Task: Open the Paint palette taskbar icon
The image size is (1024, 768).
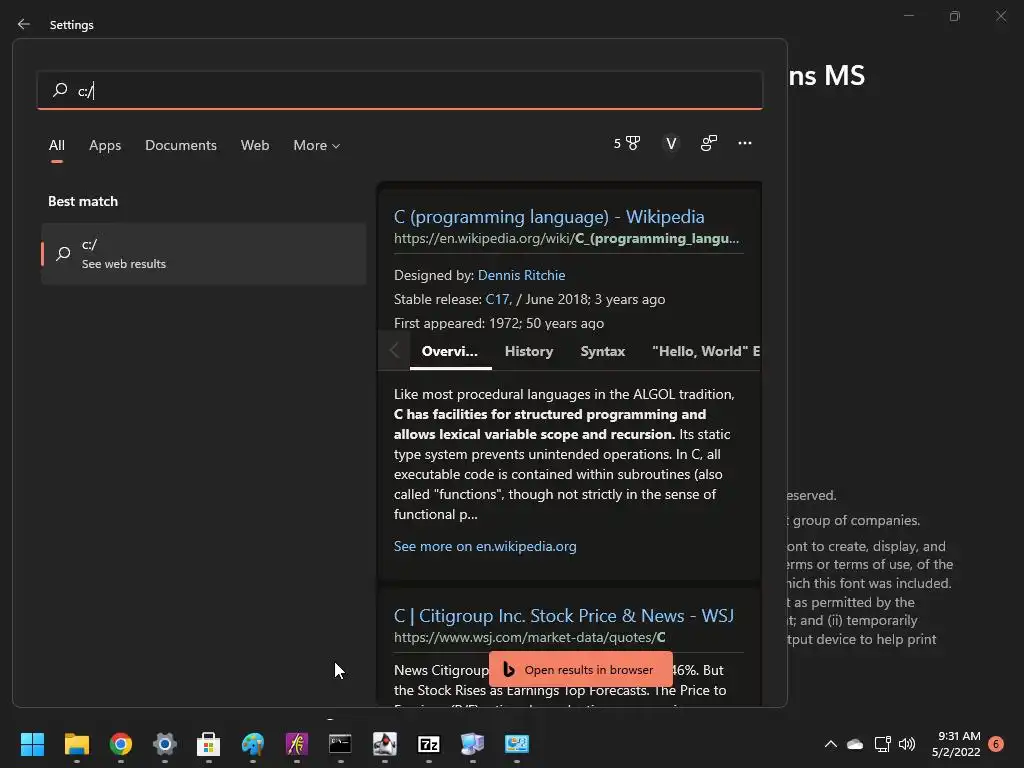Action: click(x=253, y=744)
